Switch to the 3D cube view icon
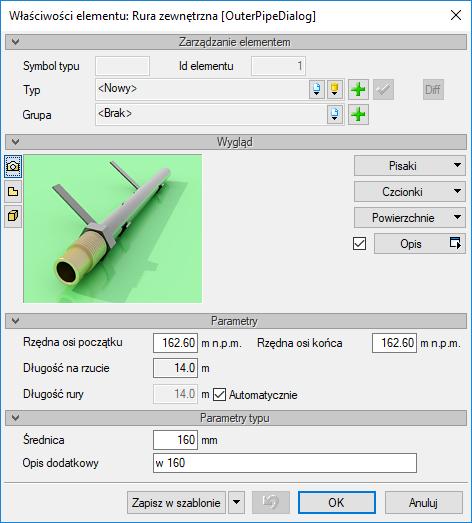 [x=13, y=216]
